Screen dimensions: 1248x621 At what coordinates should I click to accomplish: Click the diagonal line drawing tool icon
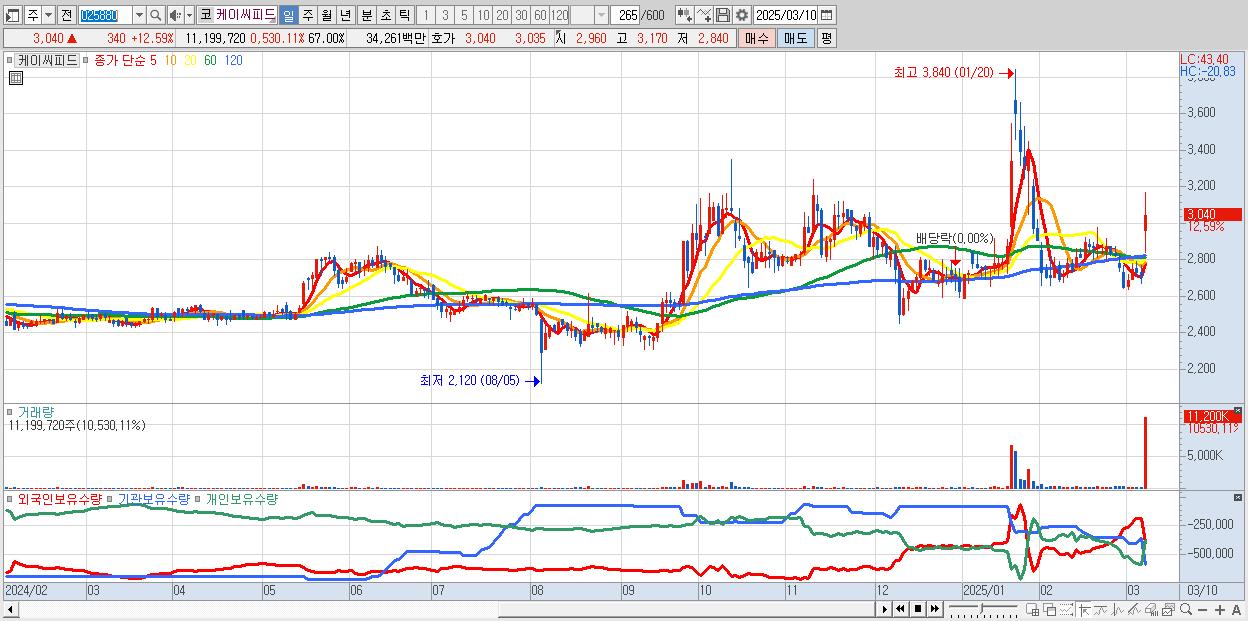click(1134, 610)
